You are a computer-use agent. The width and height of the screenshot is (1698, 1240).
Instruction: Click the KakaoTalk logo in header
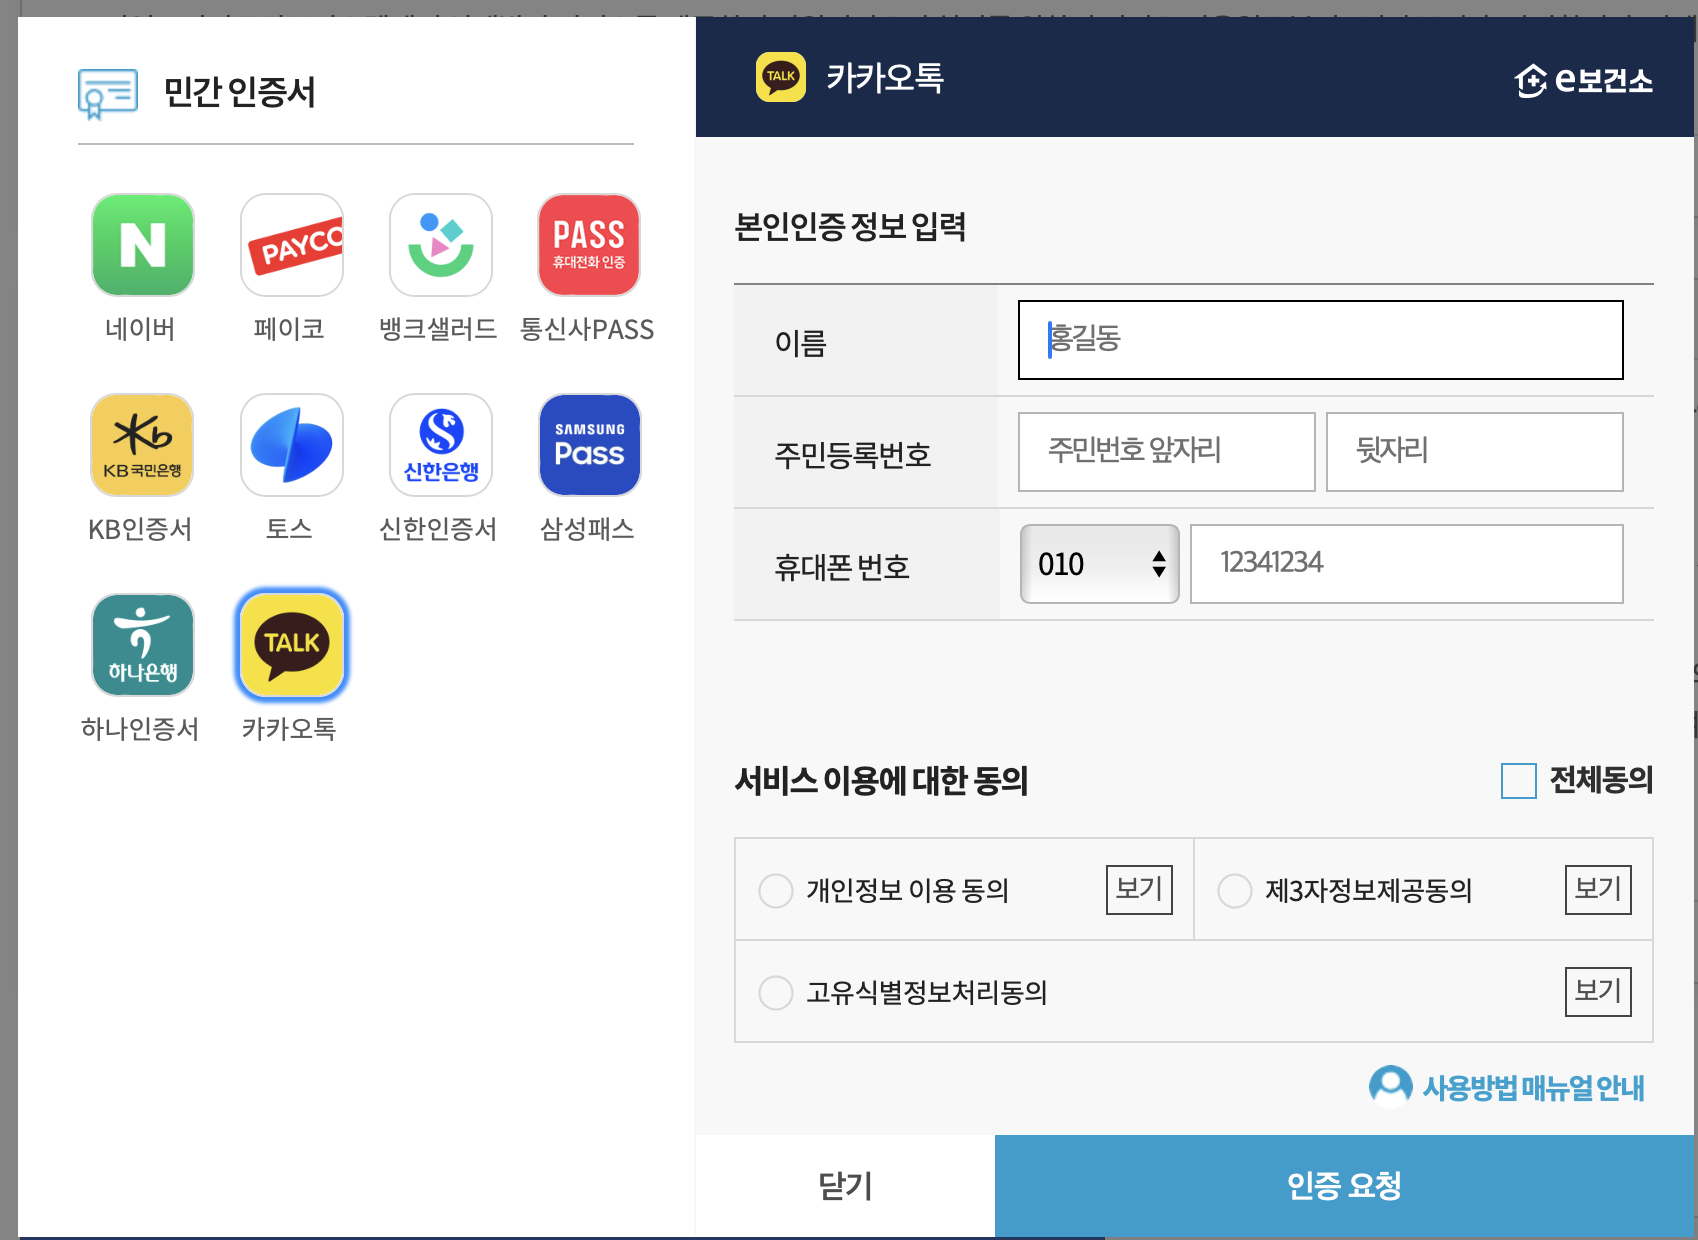click(781, 77)
